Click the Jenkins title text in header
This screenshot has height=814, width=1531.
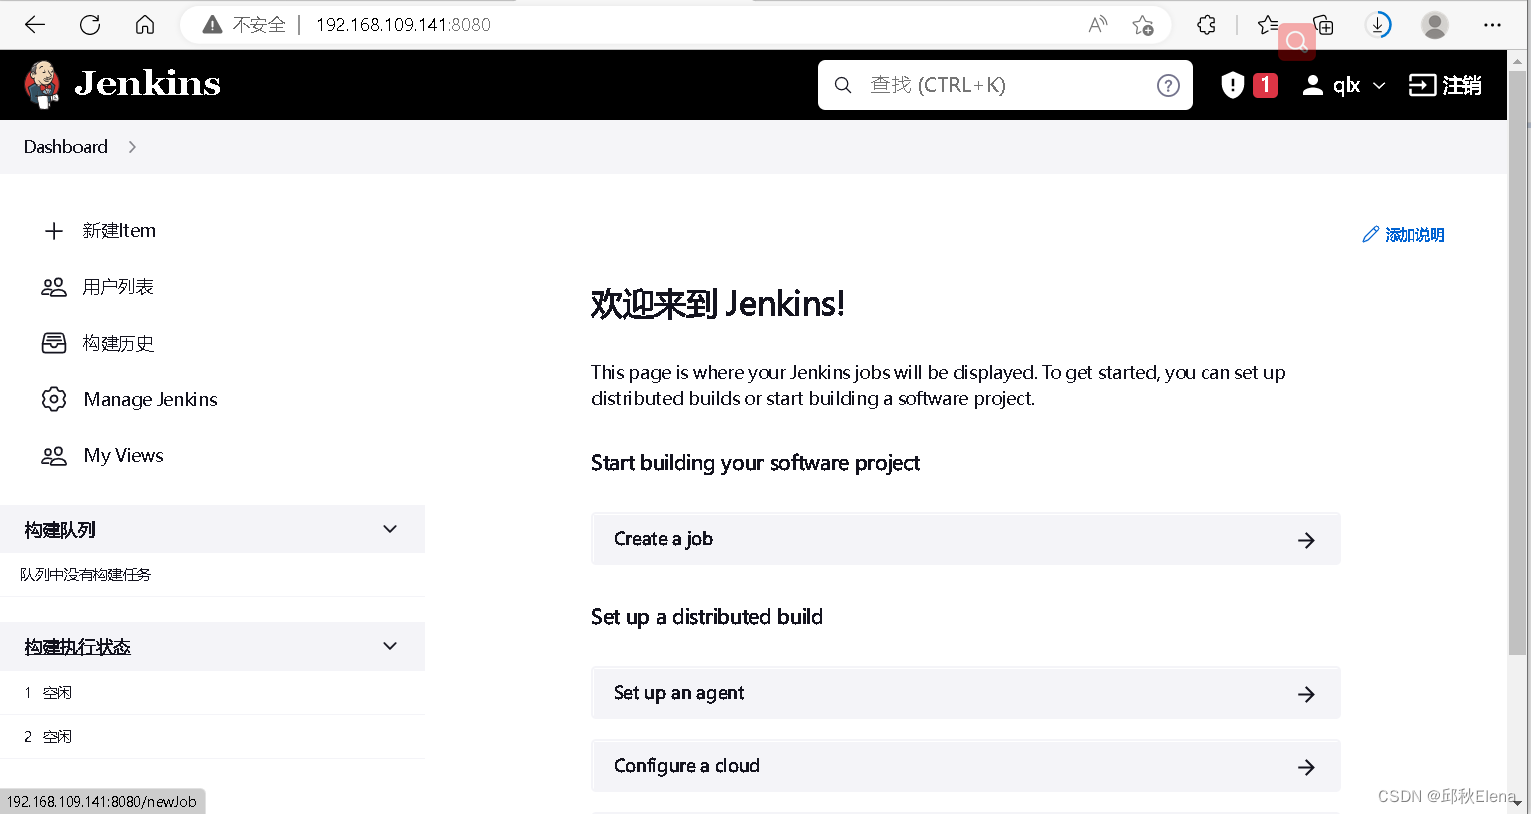point(148,84)
